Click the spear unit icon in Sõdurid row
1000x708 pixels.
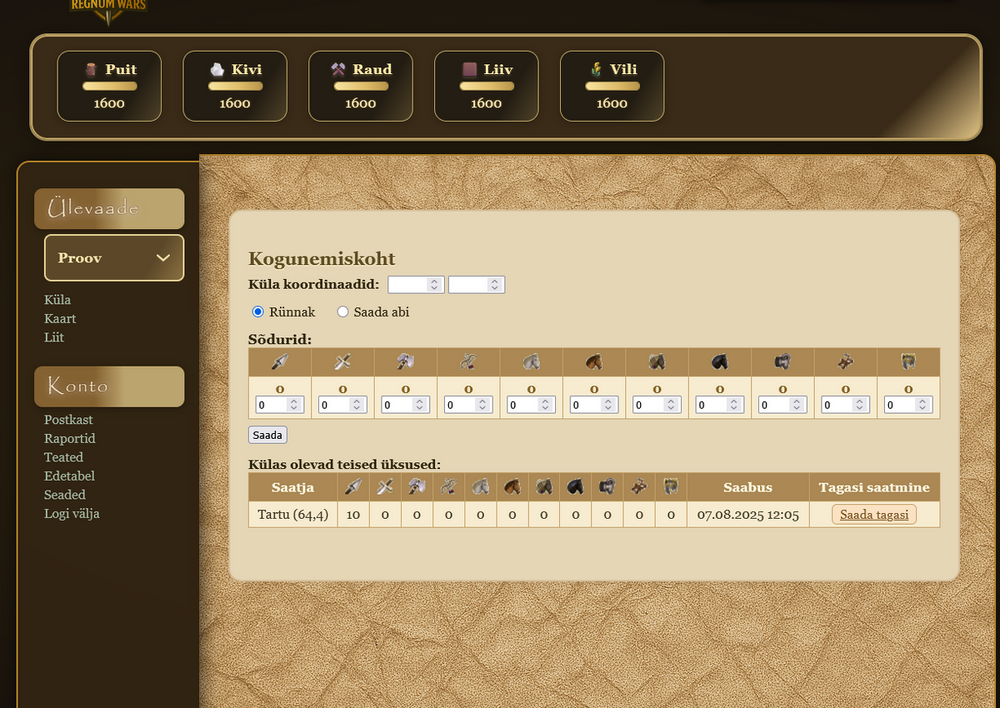point(279,362)
